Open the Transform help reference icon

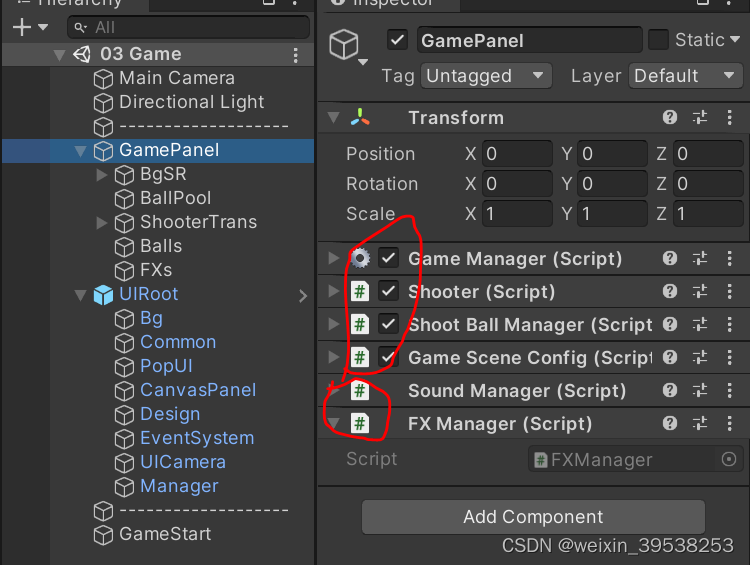click(670, 117)
